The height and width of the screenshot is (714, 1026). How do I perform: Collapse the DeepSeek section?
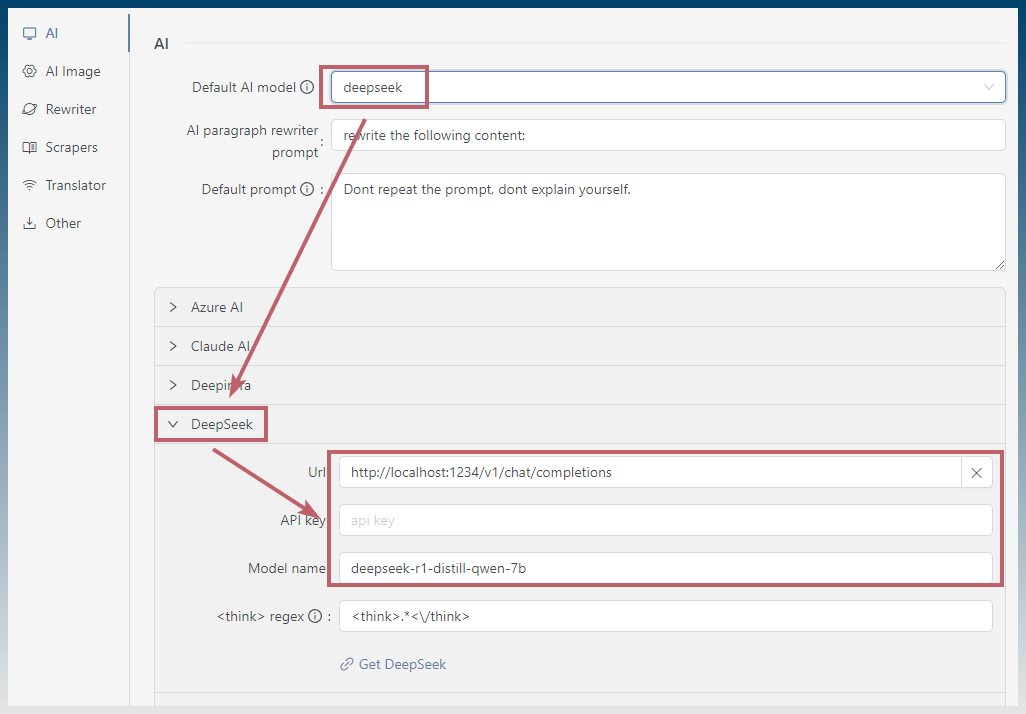[580, 424]
